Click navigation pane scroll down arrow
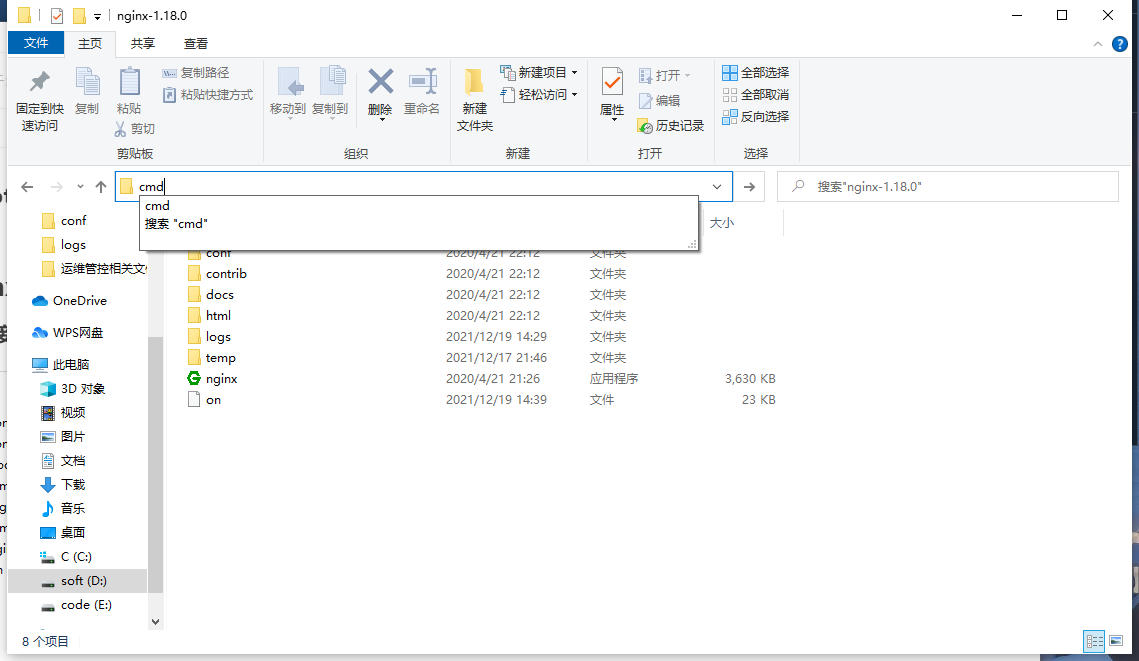Screen dimensions: 1139x661 tap(155, 622)
